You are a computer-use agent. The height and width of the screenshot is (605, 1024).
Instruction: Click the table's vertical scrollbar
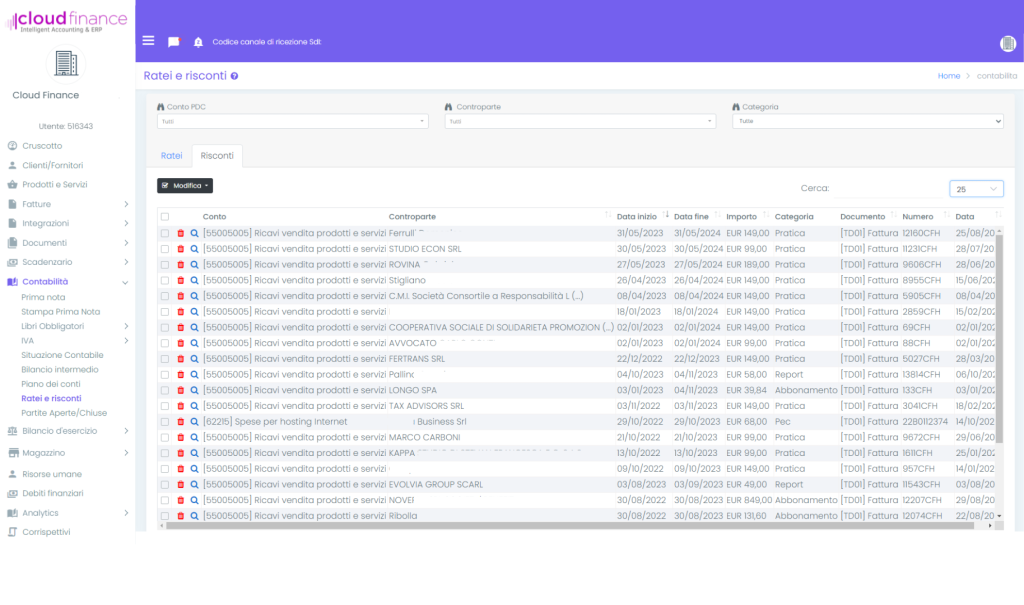pos(999,338)
